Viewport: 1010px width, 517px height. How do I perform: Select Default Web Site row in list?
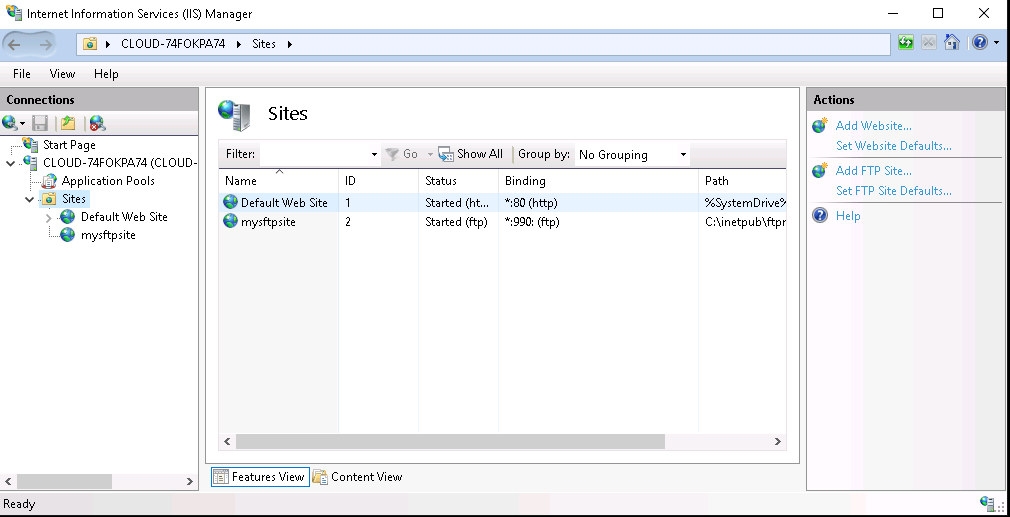click(x=502, y=203)
